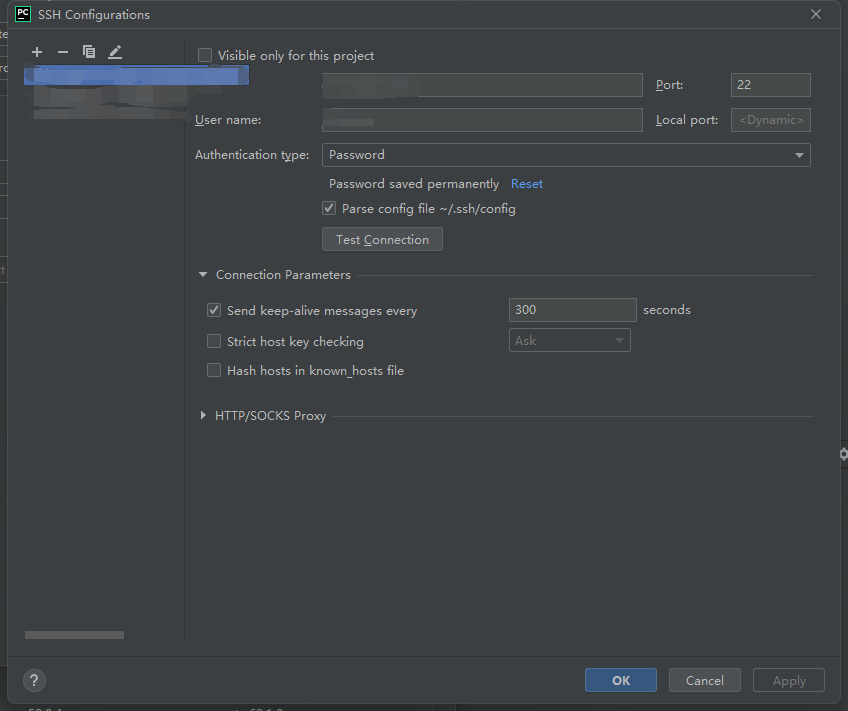Image resolution: width=848 pixels, height=711 pixels.
Task: Disable Send keep-alive messages checkbox
Action: point(214,310)
